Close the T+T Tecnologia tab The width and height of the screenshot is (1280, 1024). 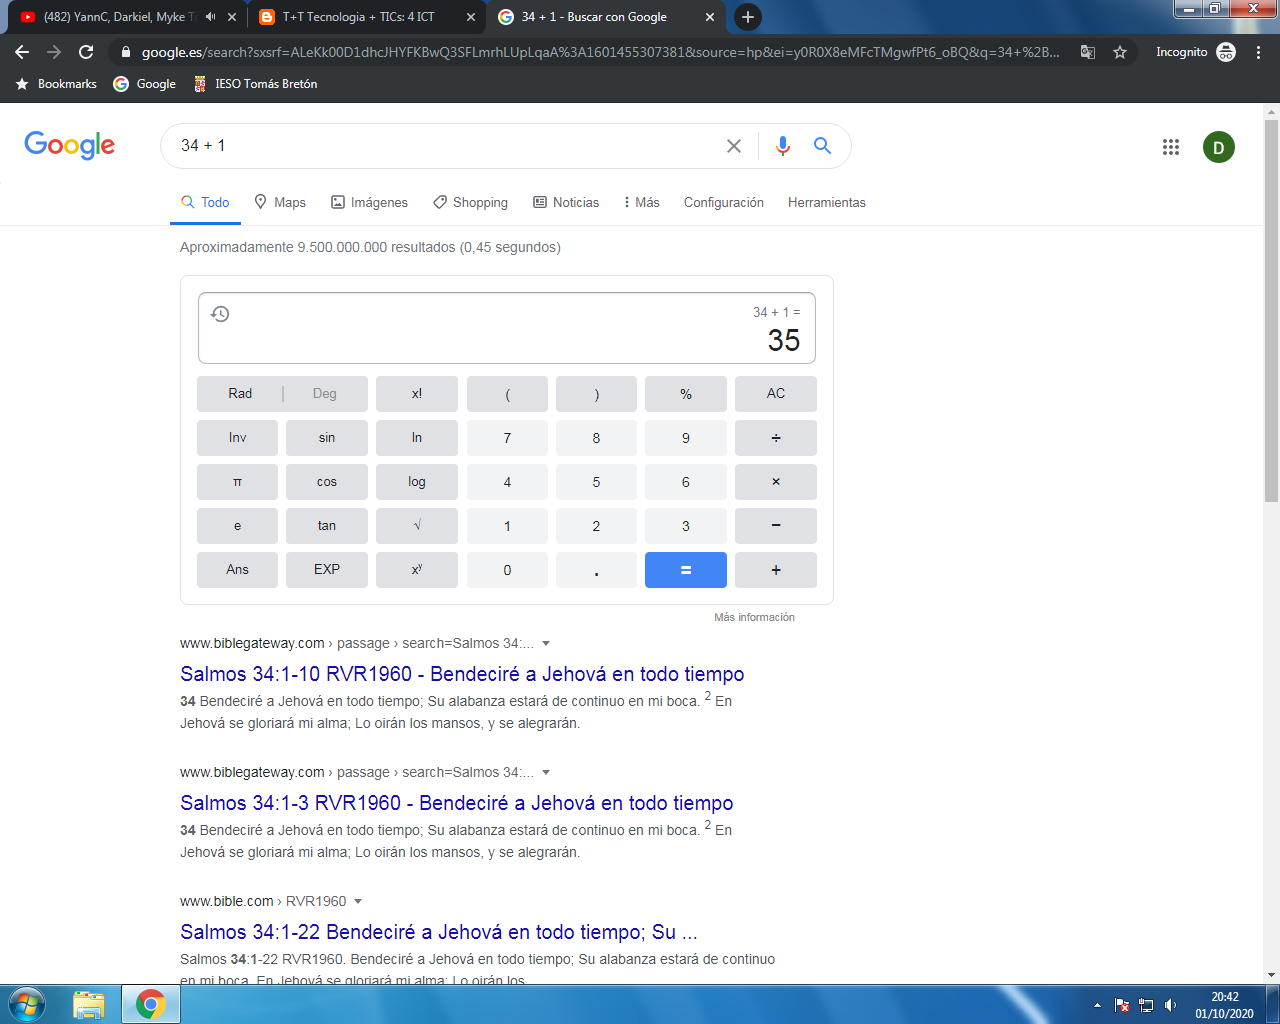tap(471, 17)
